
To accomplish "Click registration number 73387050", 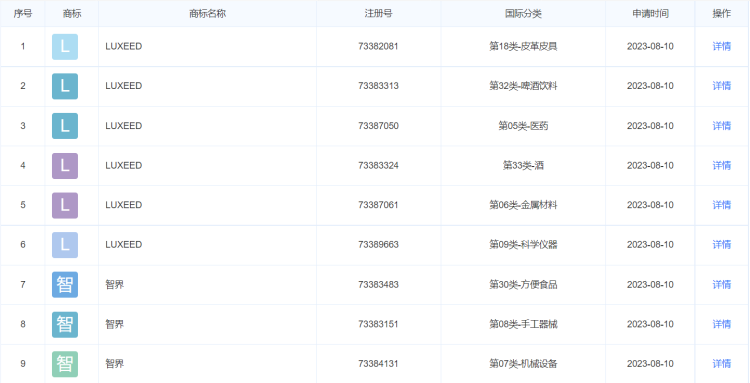I will pyautogui.click(x=378, y=126).
